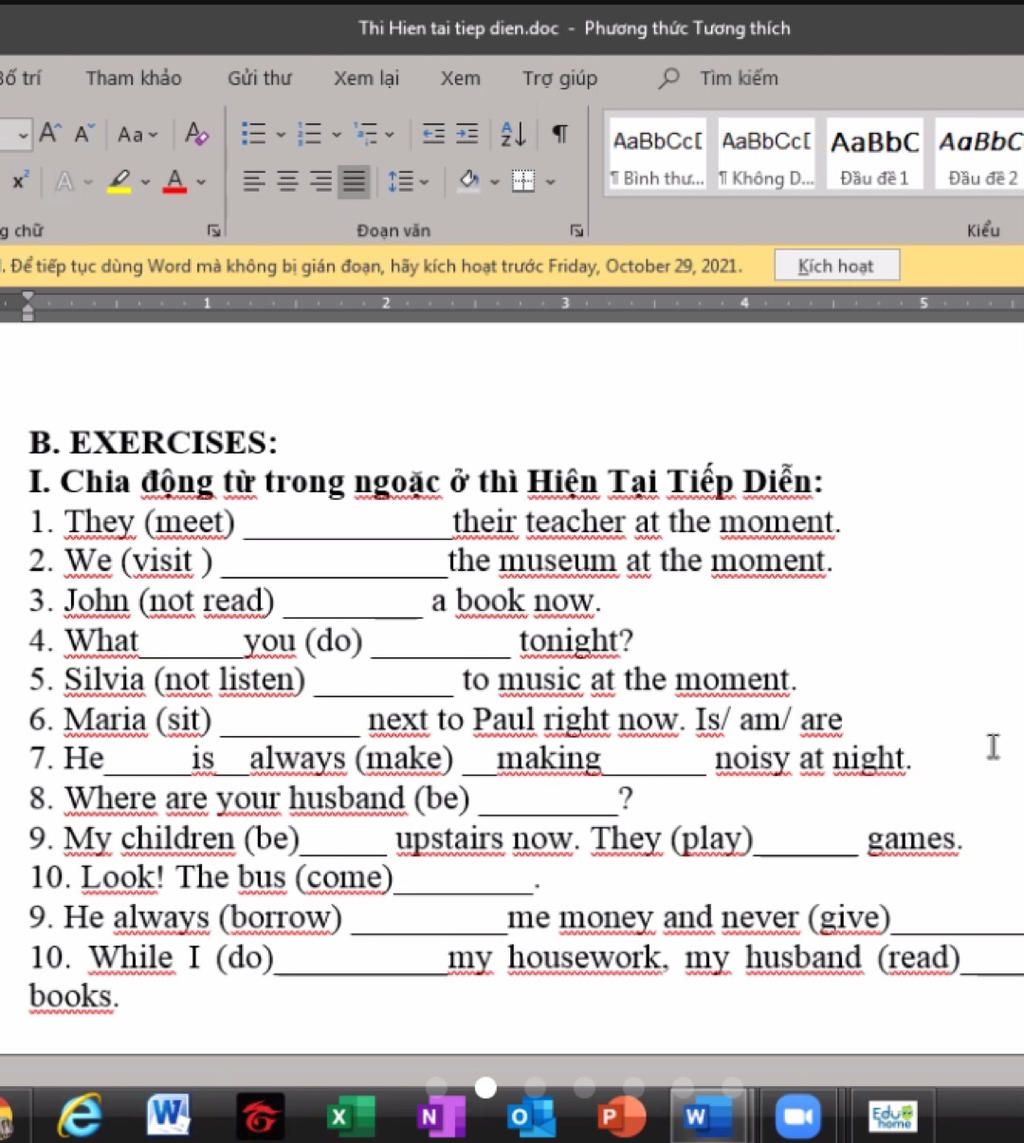Increase the paragraph indent
The width and height of the screenshot is (1024, 1143).
467,133
